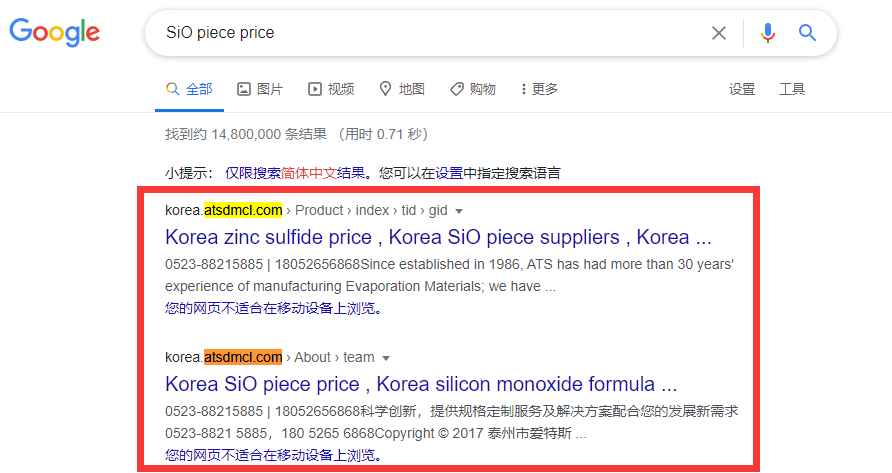Click mobile-unfriendly notice under first result
The width and height of the screenshot is (892, 473).
[x=274, y=309]
